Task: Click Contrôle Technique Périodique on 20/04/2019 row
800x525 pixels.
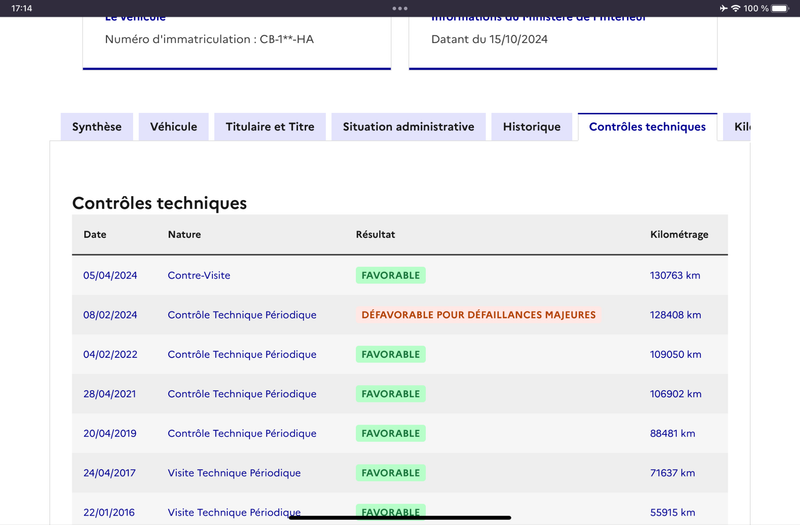Action: [x=242, y=433]
